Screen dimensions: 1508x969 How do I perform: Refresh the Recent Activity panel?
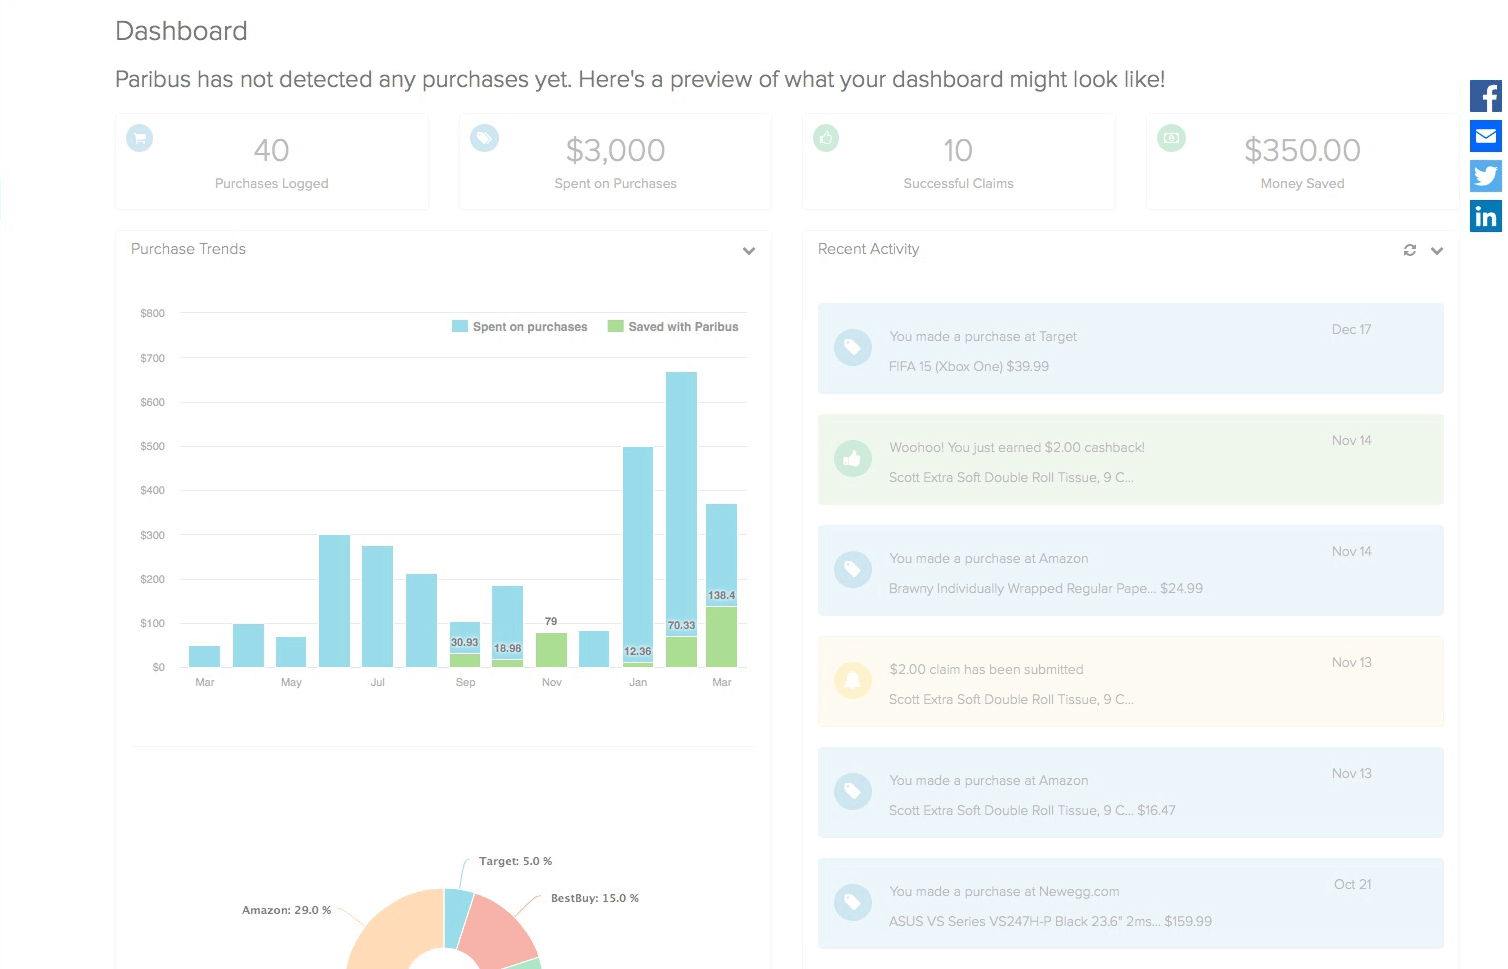[1410, 250]
